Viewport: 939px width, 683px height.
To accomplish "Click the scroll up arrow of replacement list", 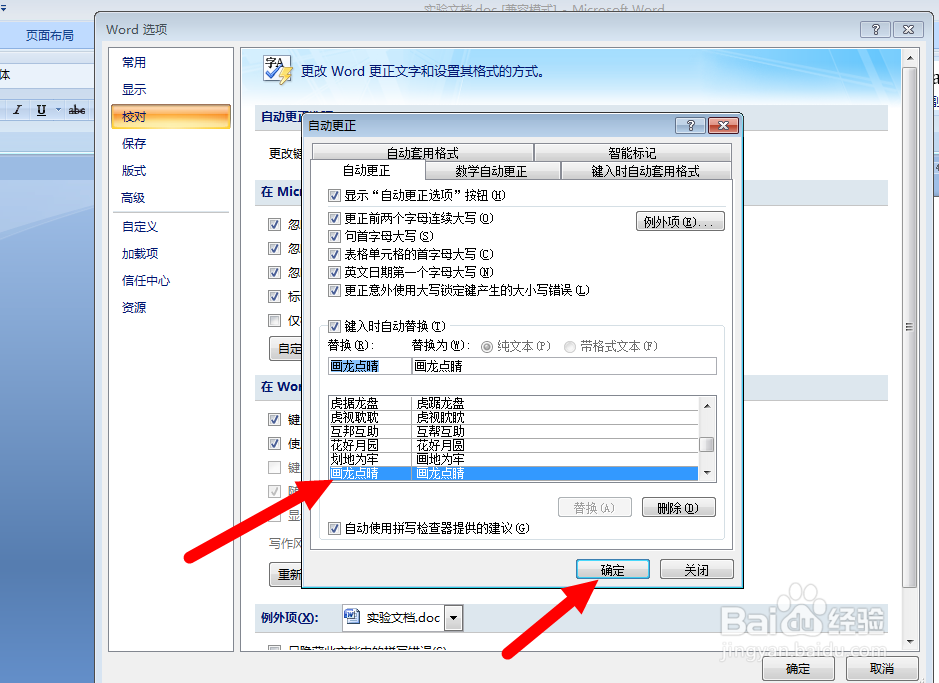I will 707,405.
